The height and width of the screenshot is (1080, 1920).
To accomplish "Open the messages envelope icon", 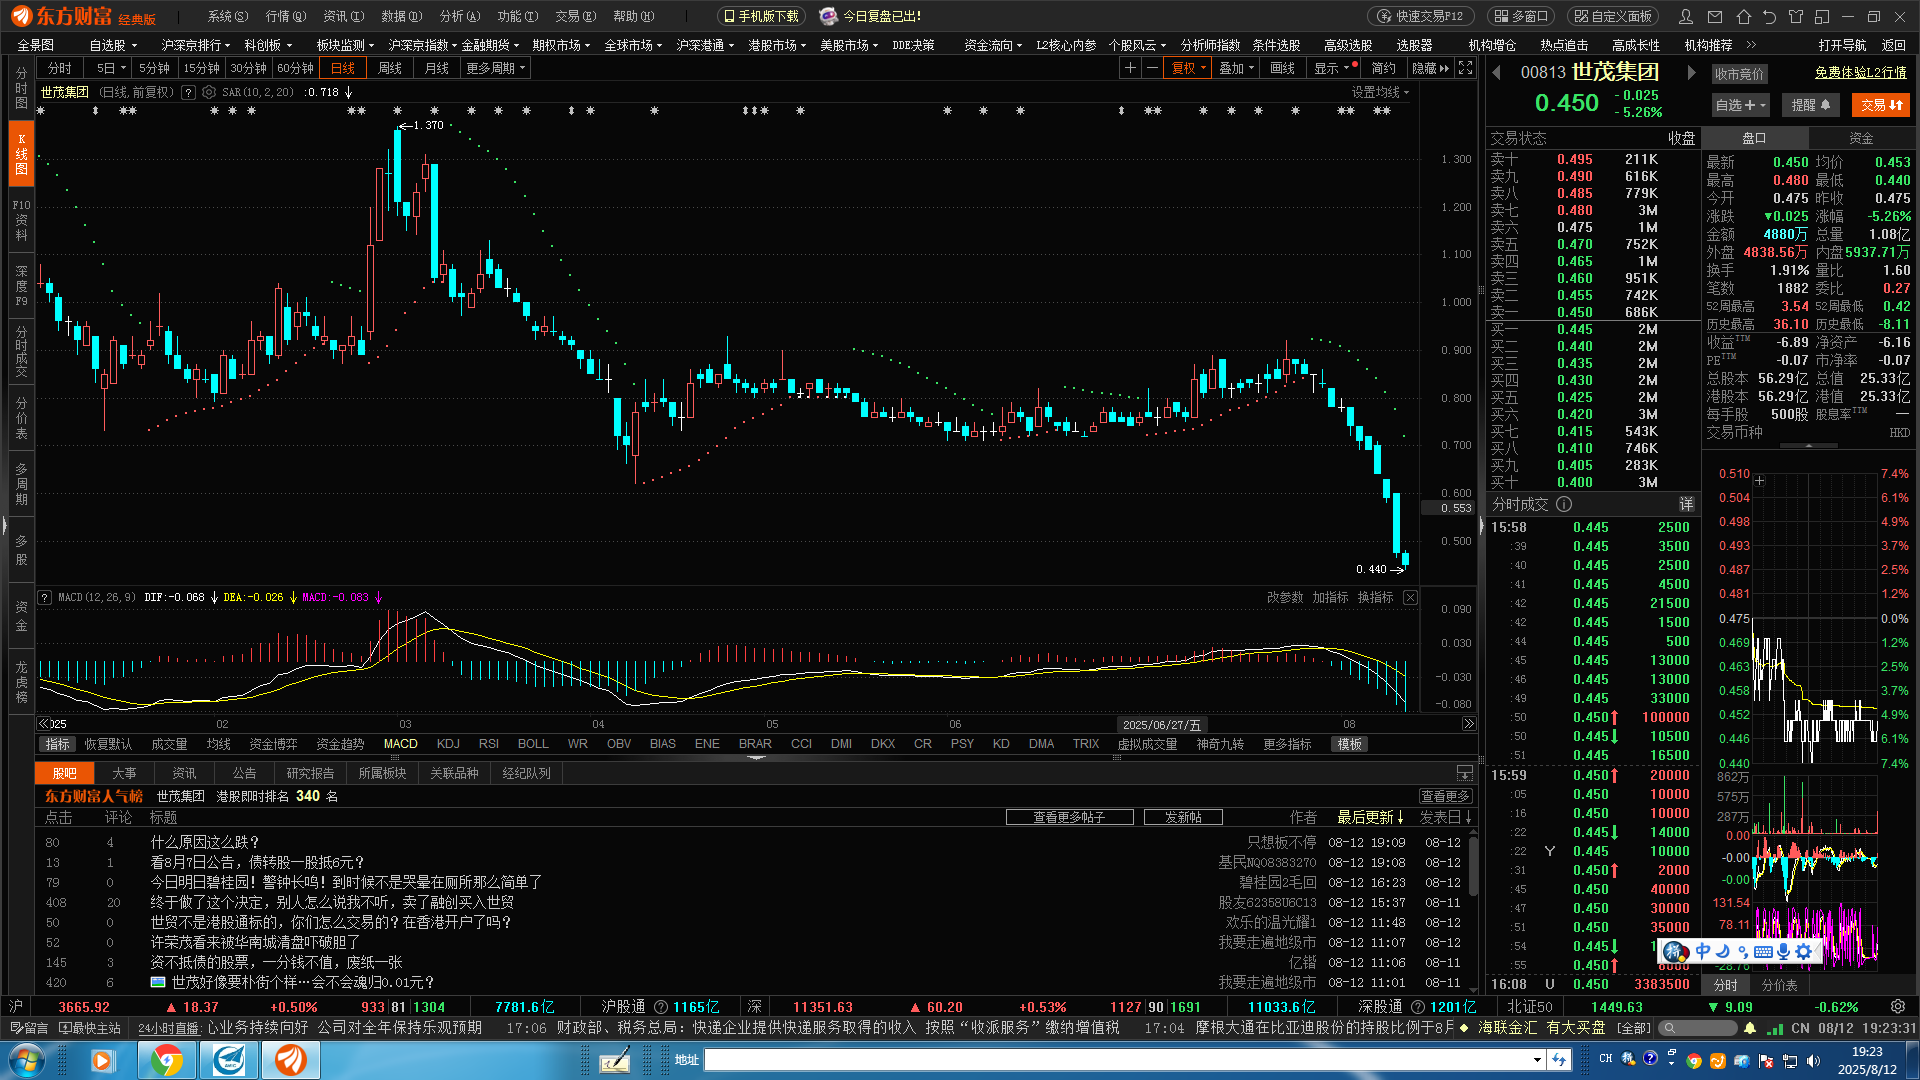I will [x=1716, y=16].
